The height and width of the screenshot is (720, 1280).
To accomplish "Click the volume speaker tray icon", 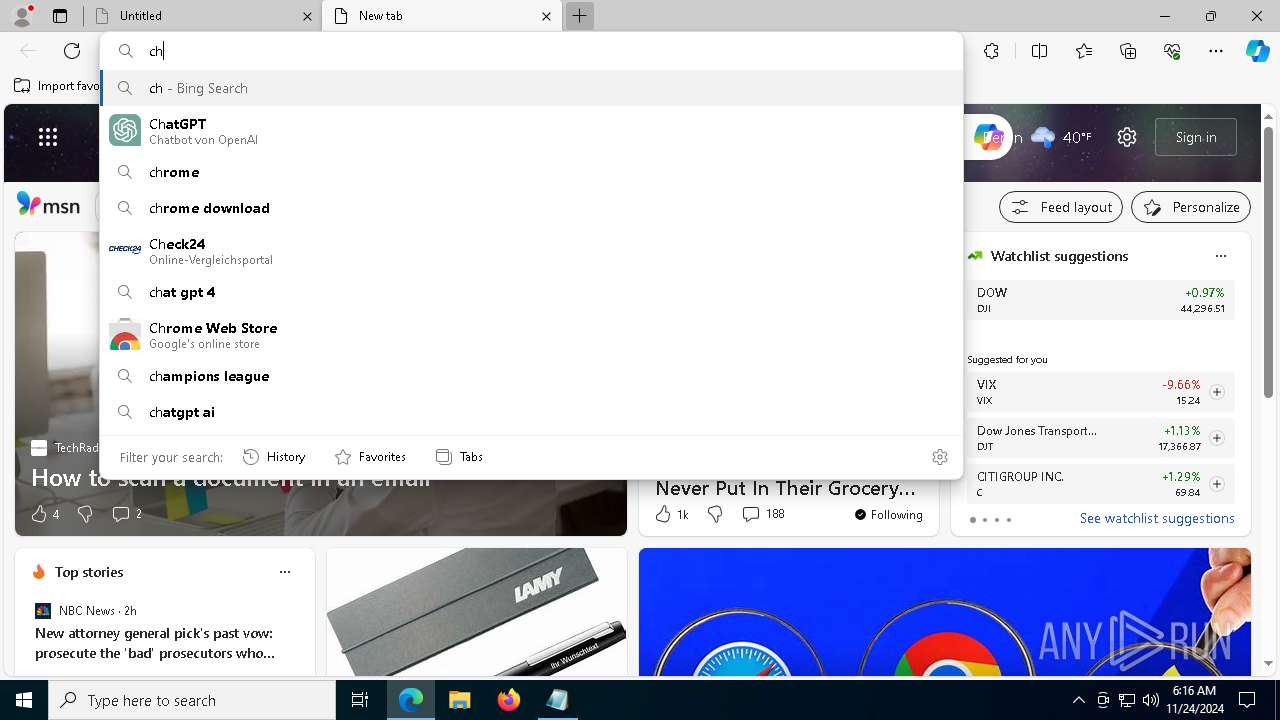I will 1150,700.
